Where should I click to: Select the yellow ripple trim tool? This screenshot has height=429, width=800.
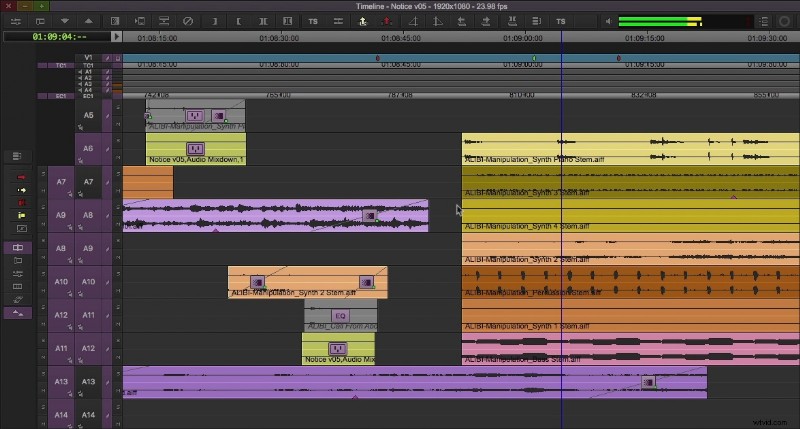21,215
